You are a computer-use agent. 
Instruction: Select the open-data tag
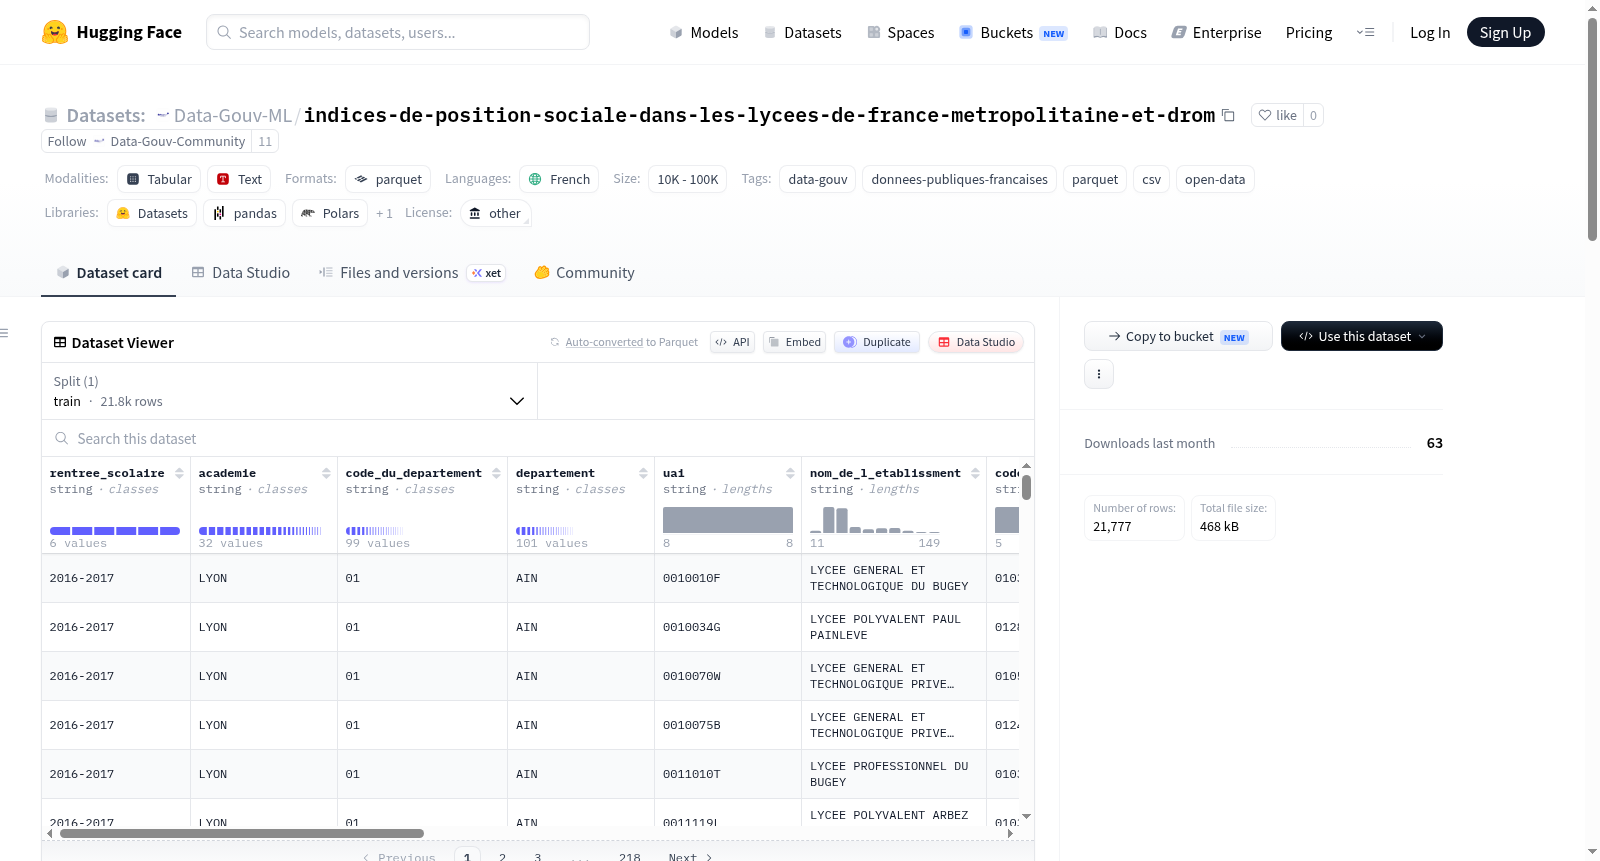pos(1215,179)
